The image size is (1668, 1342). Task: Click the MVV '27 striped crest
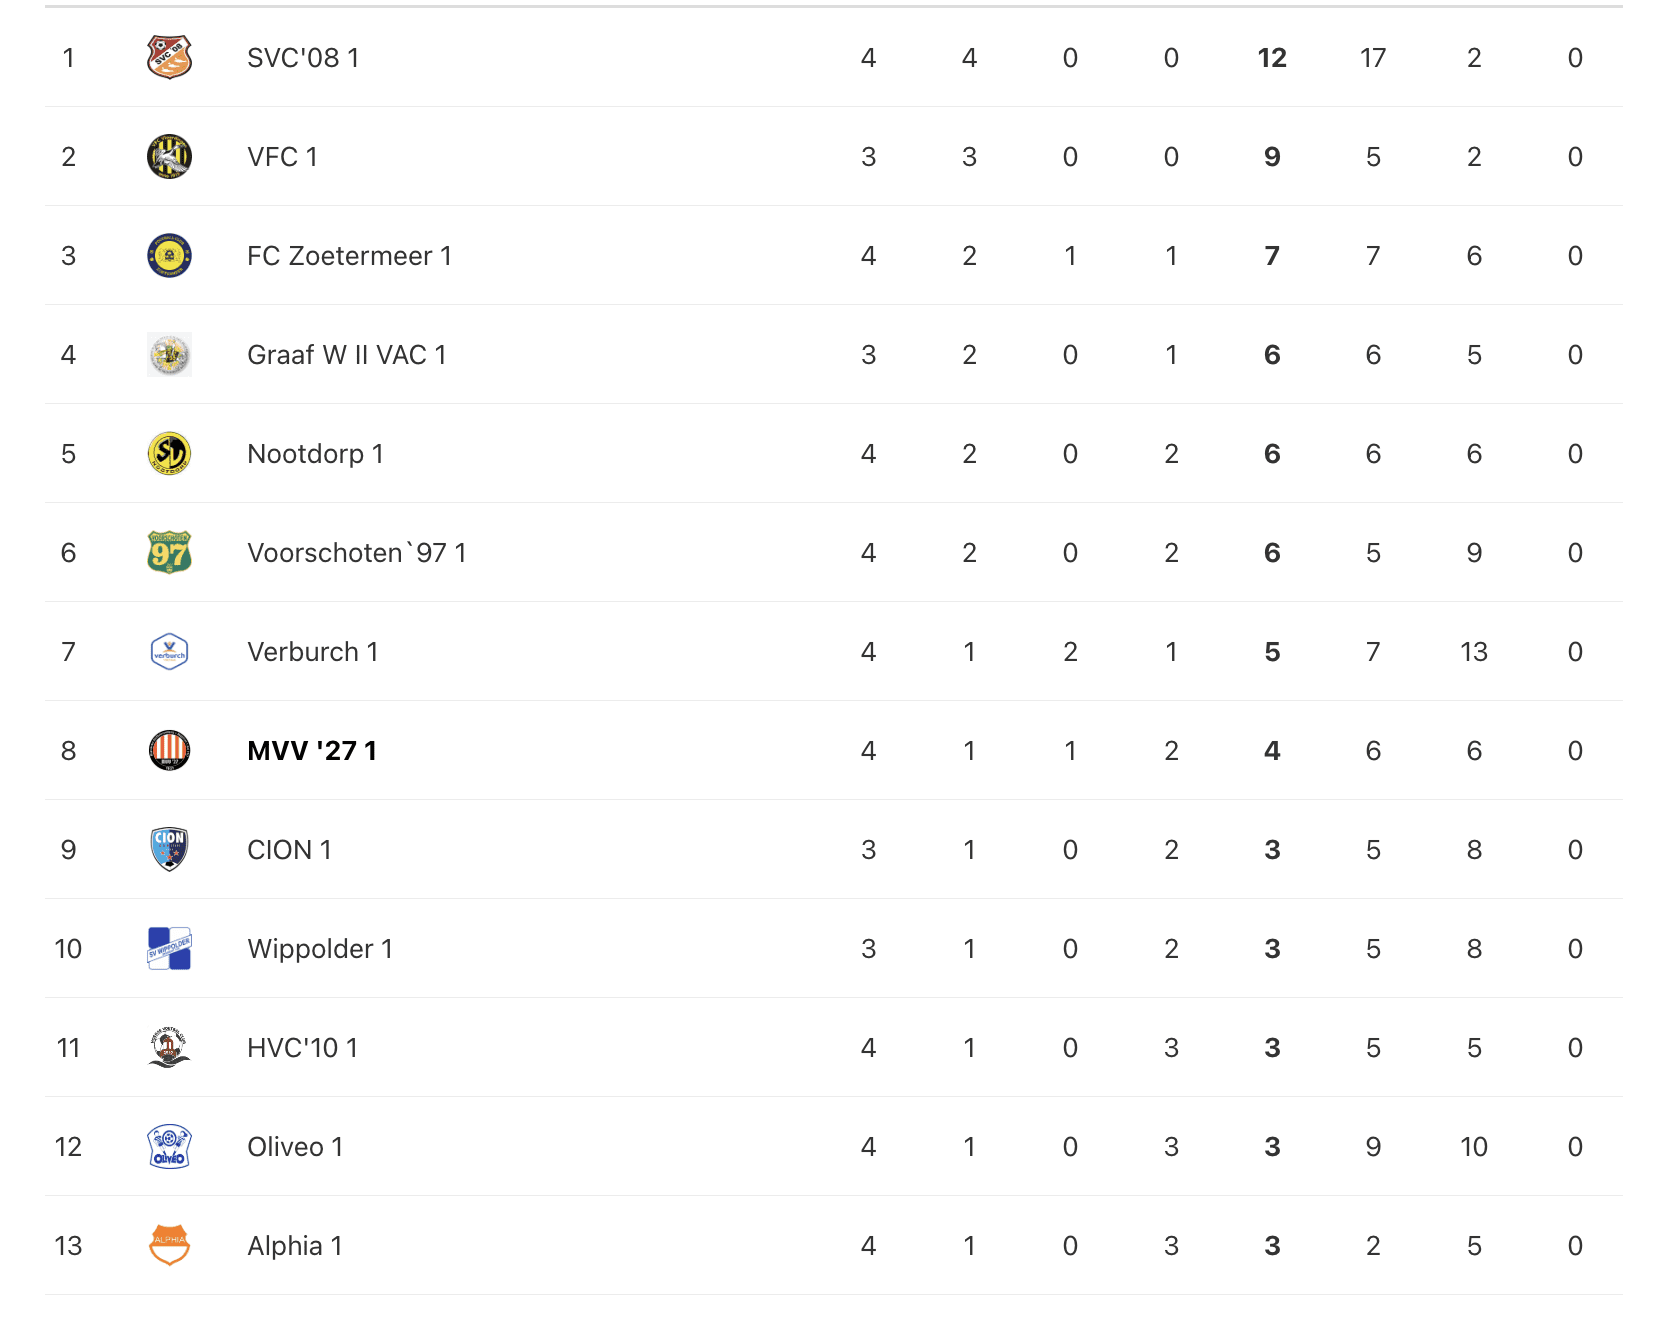pos(169,751)
